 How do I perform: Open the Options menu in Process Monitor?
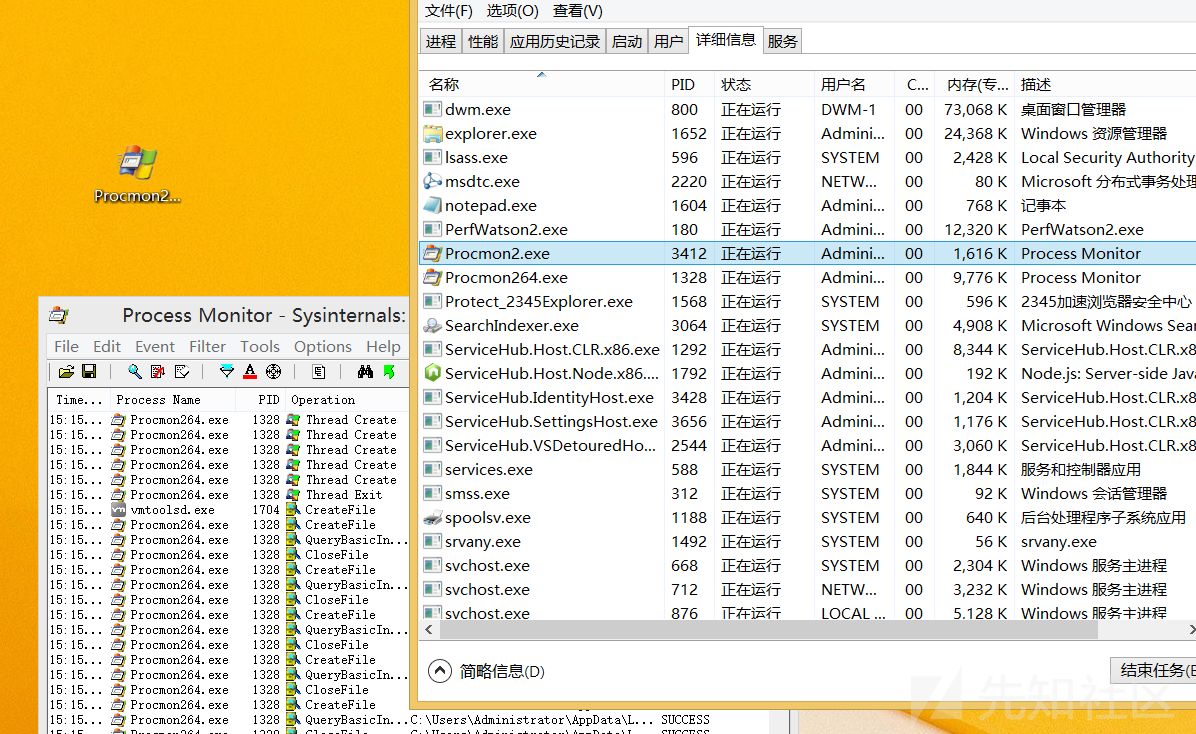point(323,346)
